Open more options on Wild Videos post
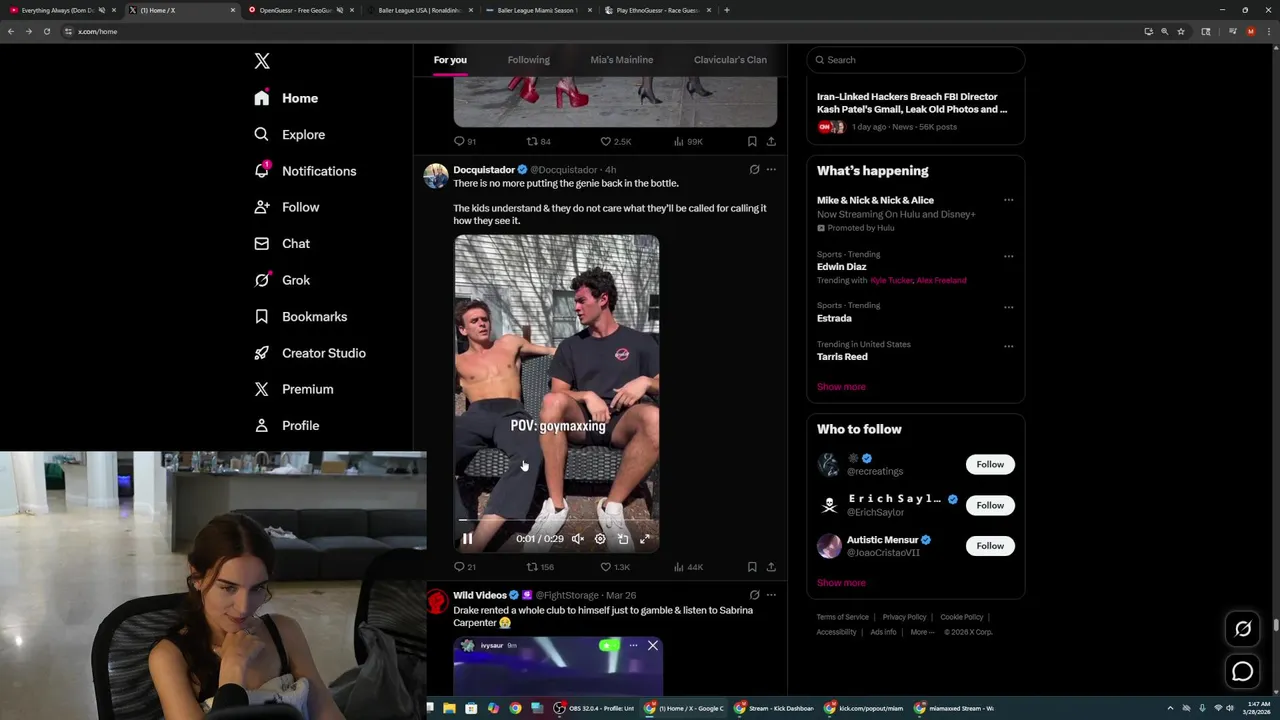Image resolution: width=1280 pixels, height=720 pixels. [x=771, y=595]
